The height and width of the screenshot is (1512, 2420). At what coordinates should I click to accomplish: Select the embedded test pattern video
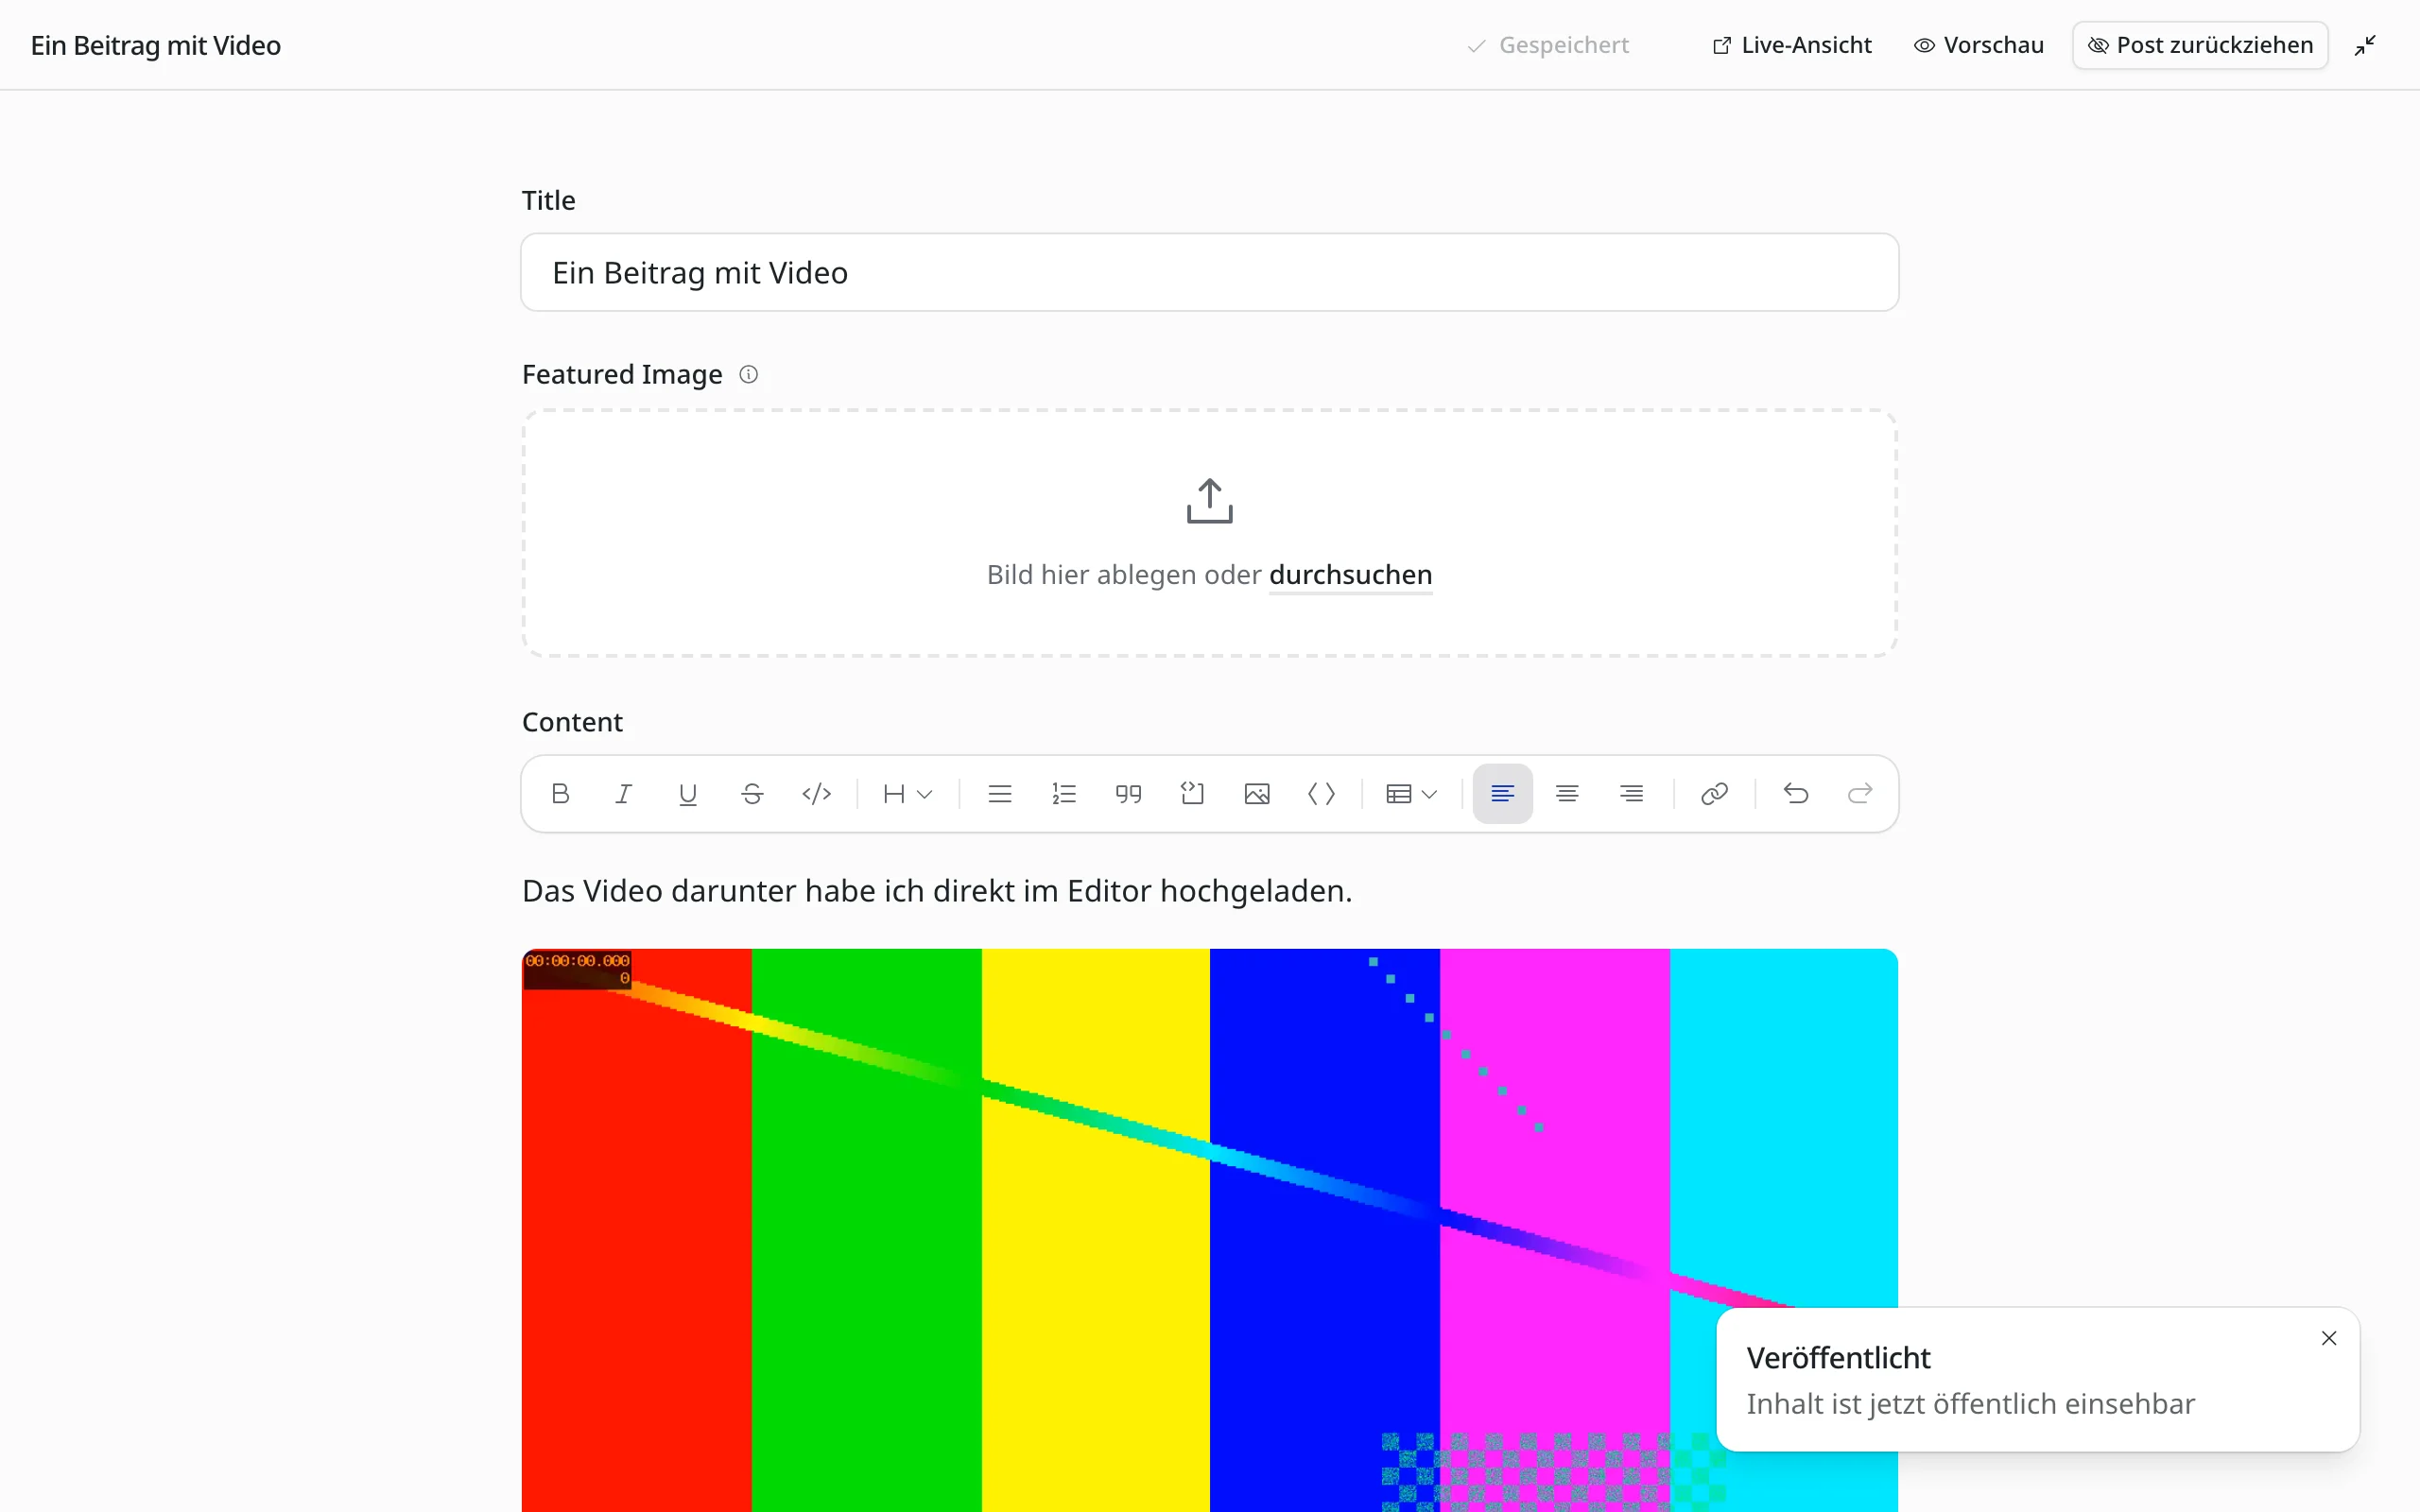click(x=1209, y=1230)
